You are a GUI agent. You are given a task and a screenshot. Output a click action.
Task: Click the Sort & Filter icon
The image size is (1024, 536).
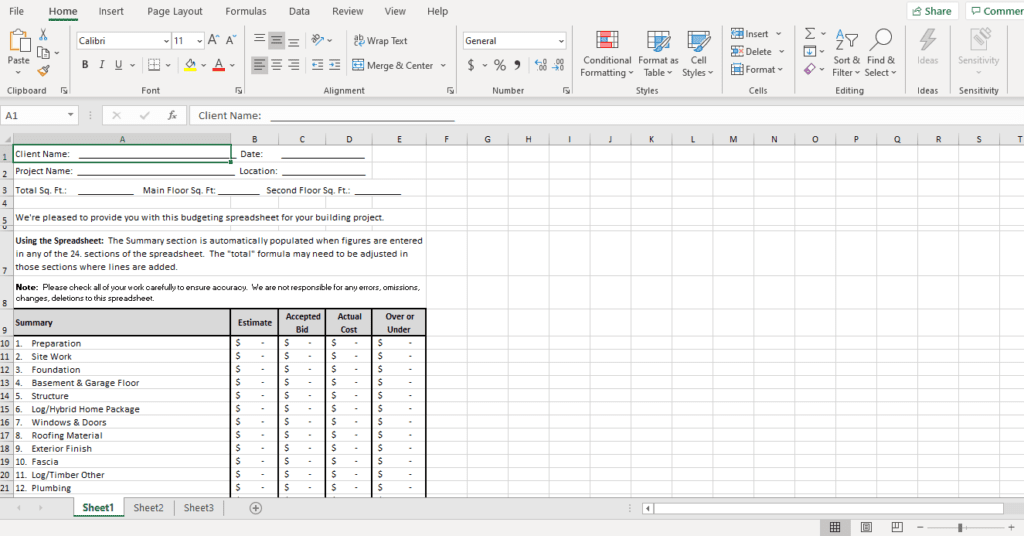tap(846, 41)
